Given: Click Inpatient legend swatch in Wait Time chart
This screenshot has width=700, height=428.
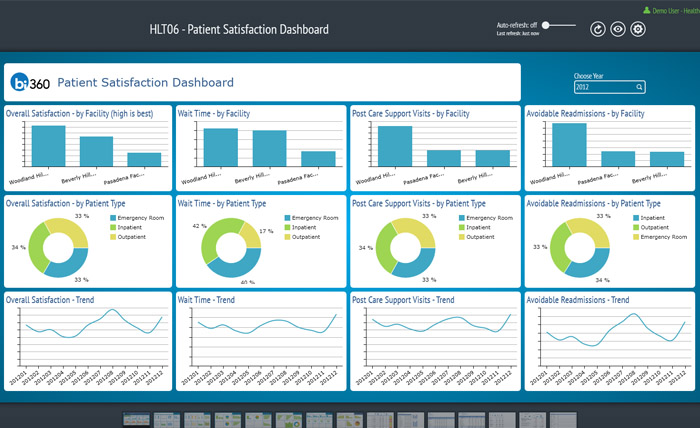Looking at the screenshot, I should (288, 227).
